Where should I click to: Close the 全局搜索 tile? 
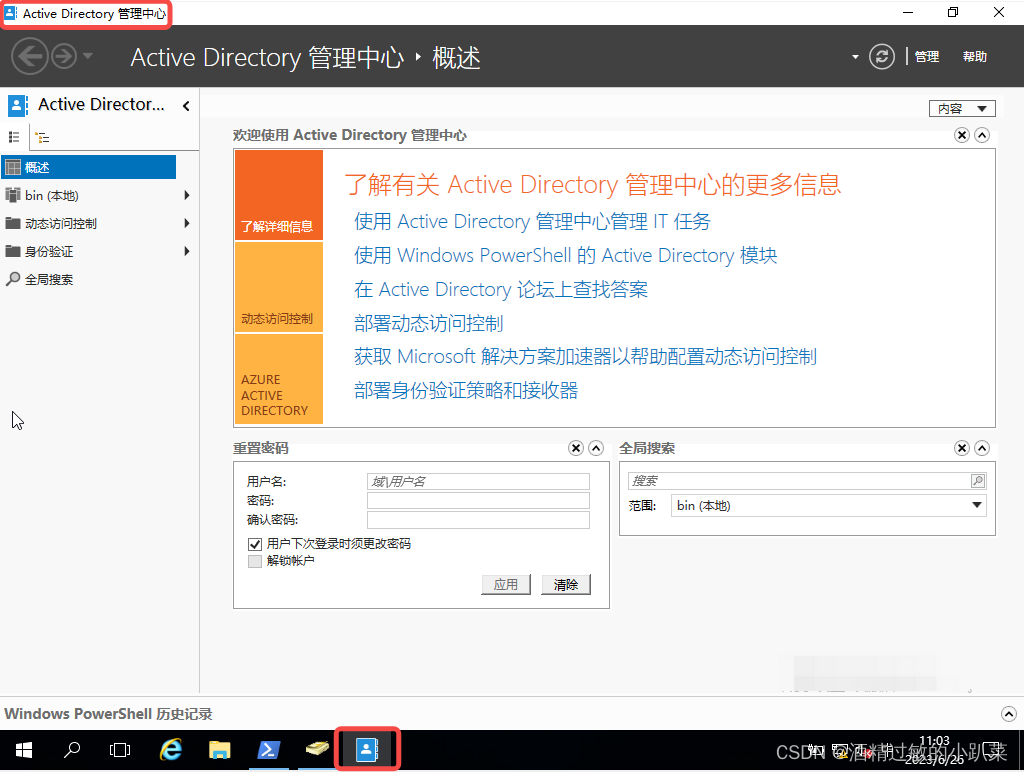962,448
